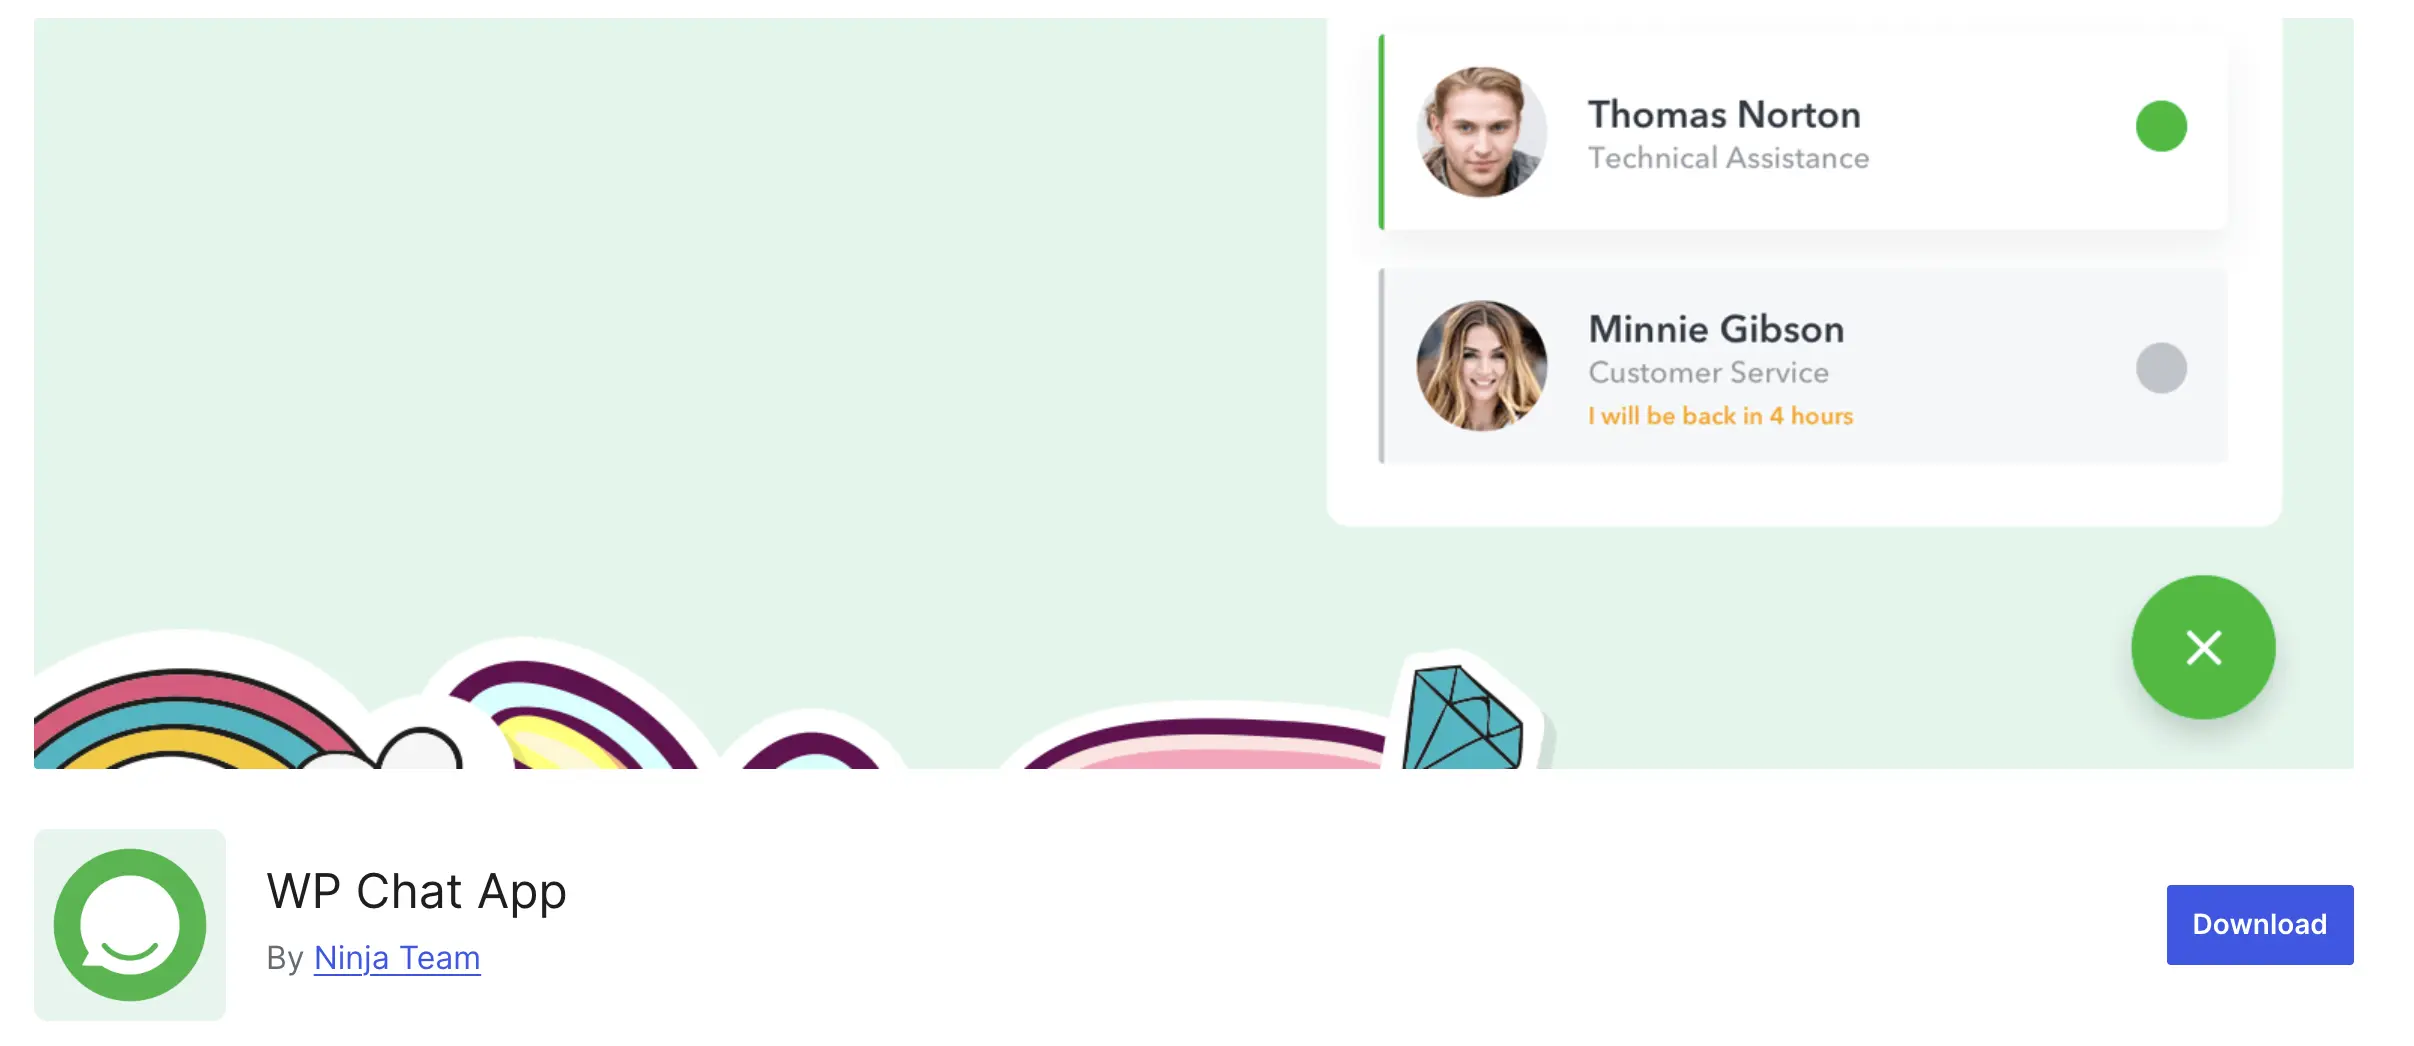Image resolution: width=2414 pixels, height=1046 pixels.
Task: Open the Thomas Norton agent card
Action: (x=1803, y=132)
